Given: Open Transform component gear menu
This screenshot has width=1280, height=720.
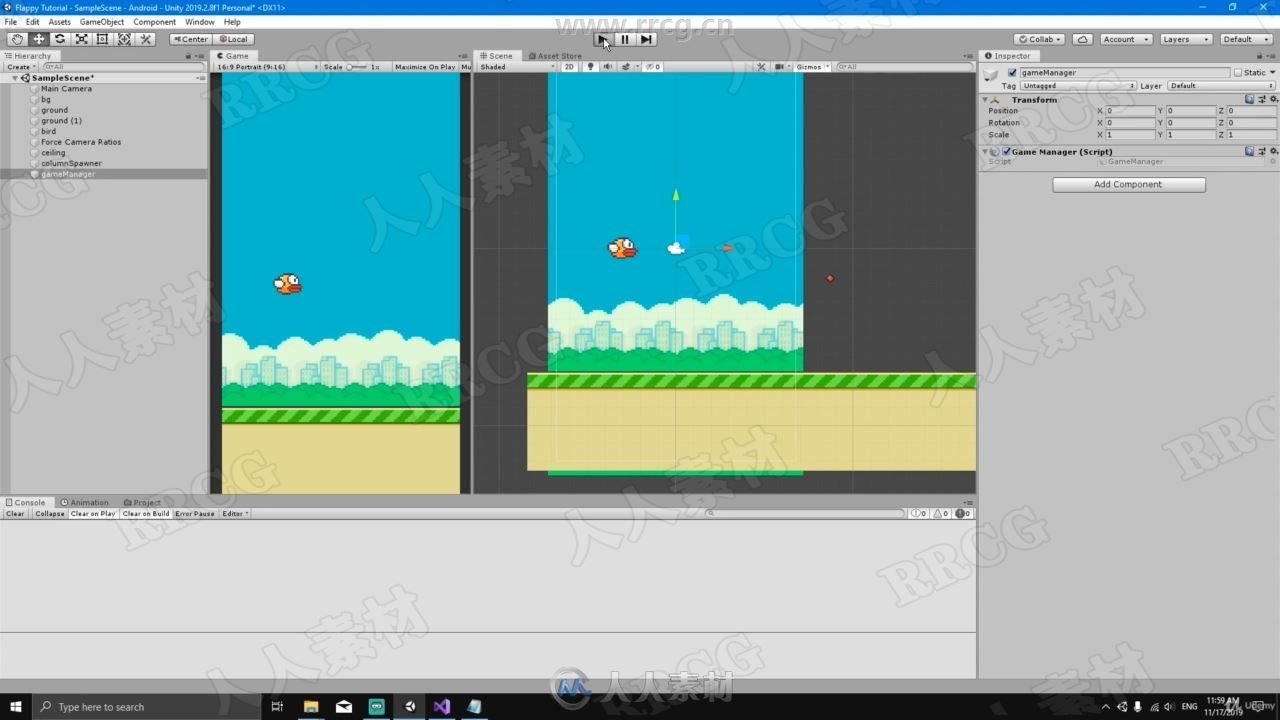Looking at the screenshot, I should pos(1272,99).
